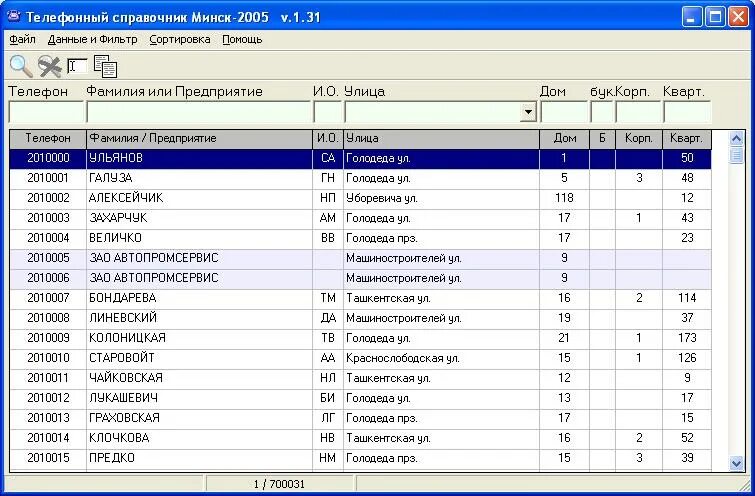755x496 pixels.
Task: Click the phone app icon in title bar
Action: 13,16
